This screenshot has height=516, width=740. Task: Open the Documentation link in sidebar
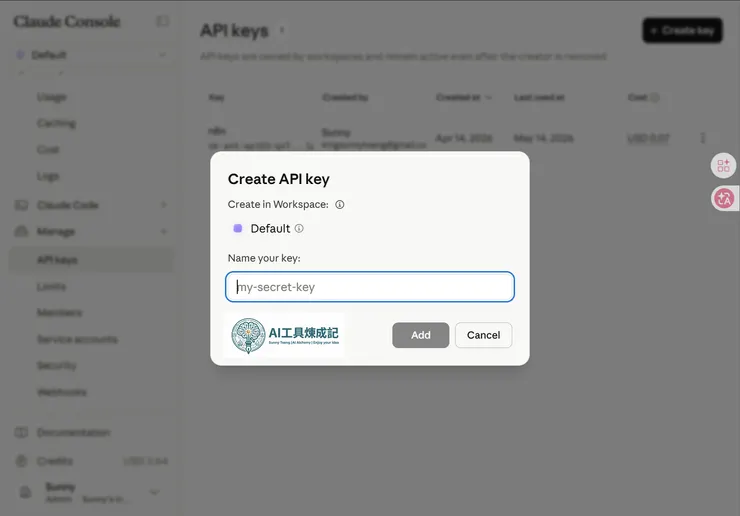(74, 432)
